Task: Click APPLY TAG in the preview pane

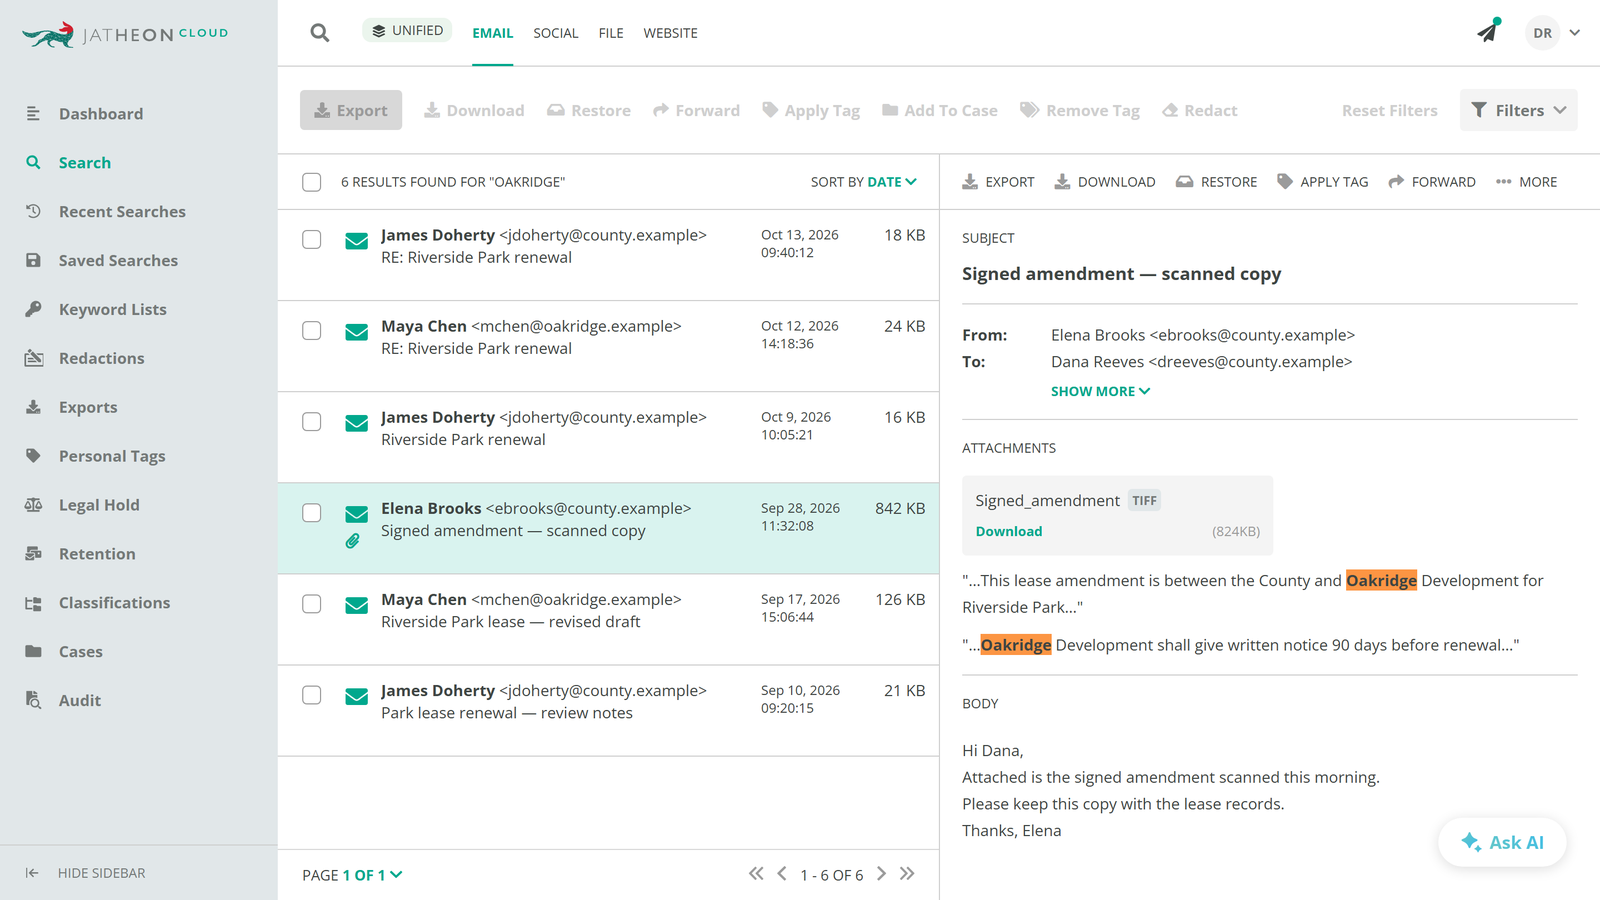Action: point(1322,182)
